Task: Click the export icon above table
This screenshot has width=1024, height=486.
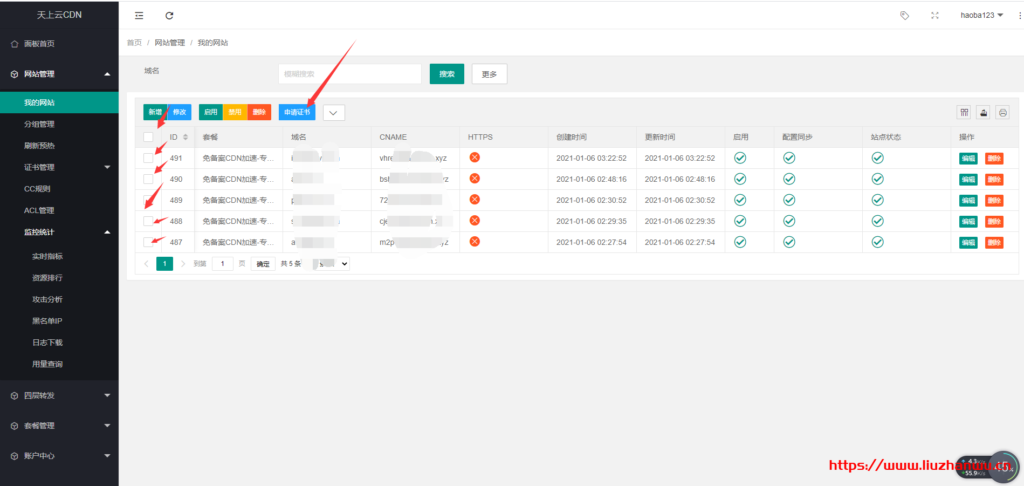Action: click(983, 112)
